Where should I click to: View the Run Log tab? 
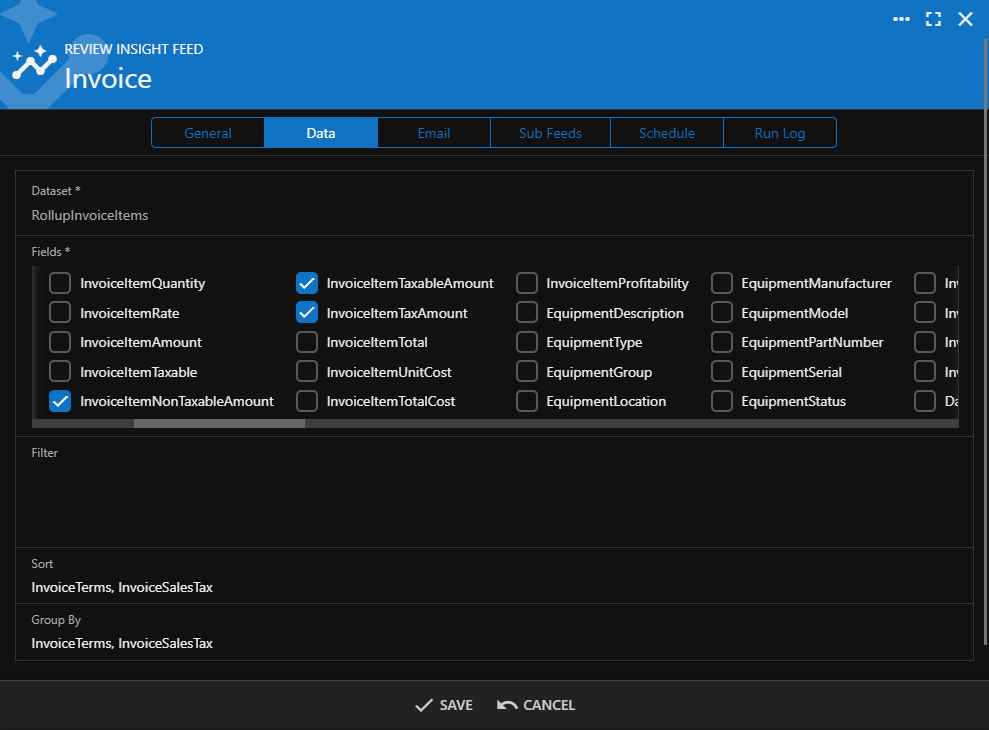tap(780, 133)
